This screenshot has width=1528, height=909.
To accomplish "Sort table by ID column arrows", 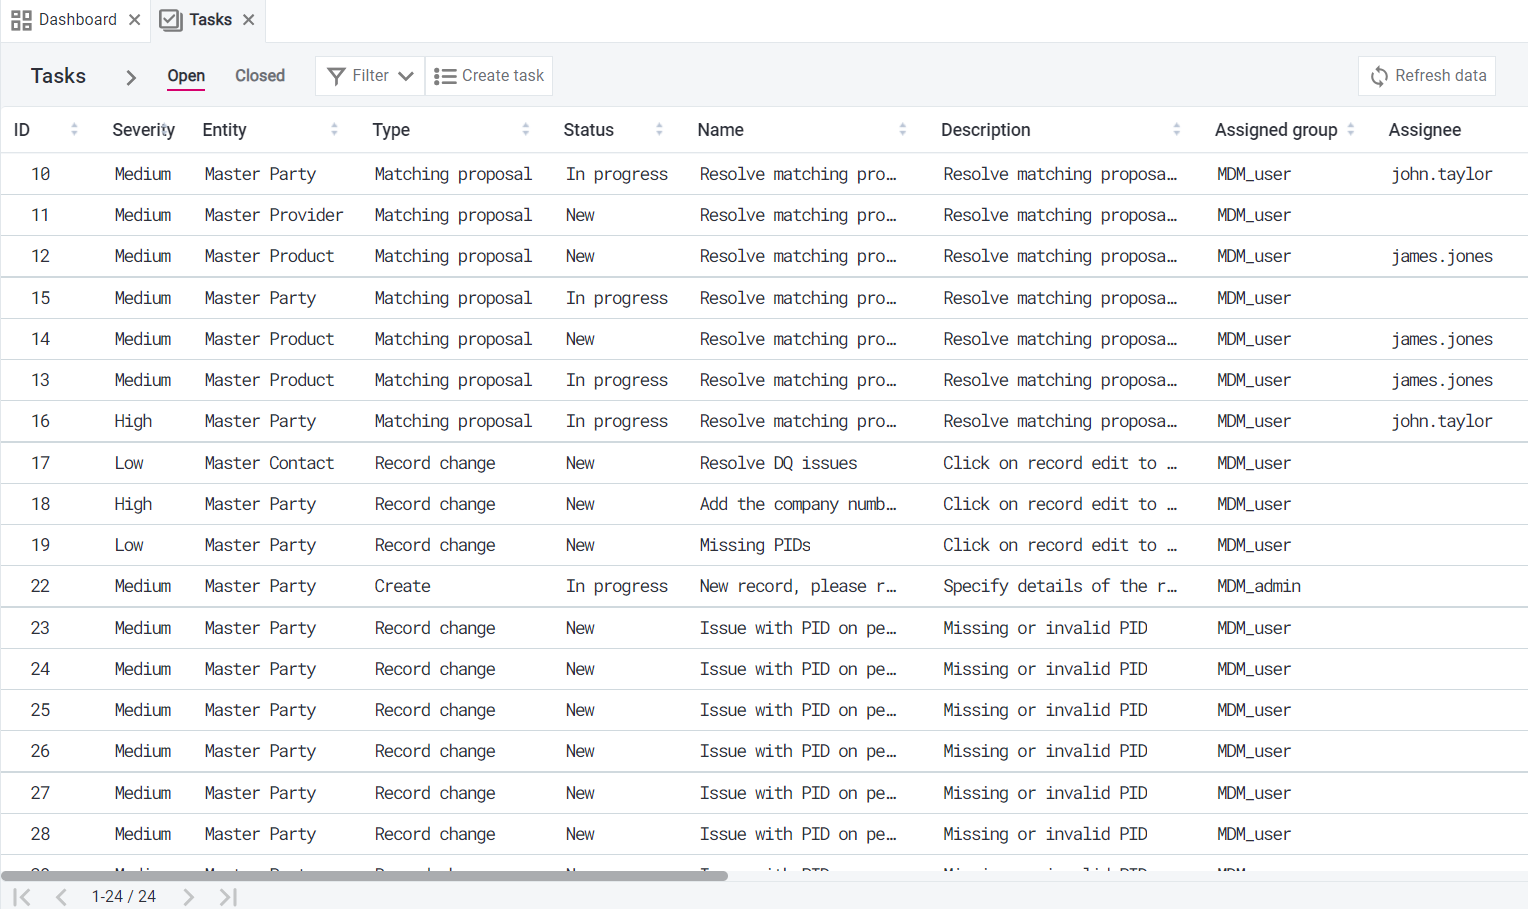I will pyautogui.click(x=74, y=130).
